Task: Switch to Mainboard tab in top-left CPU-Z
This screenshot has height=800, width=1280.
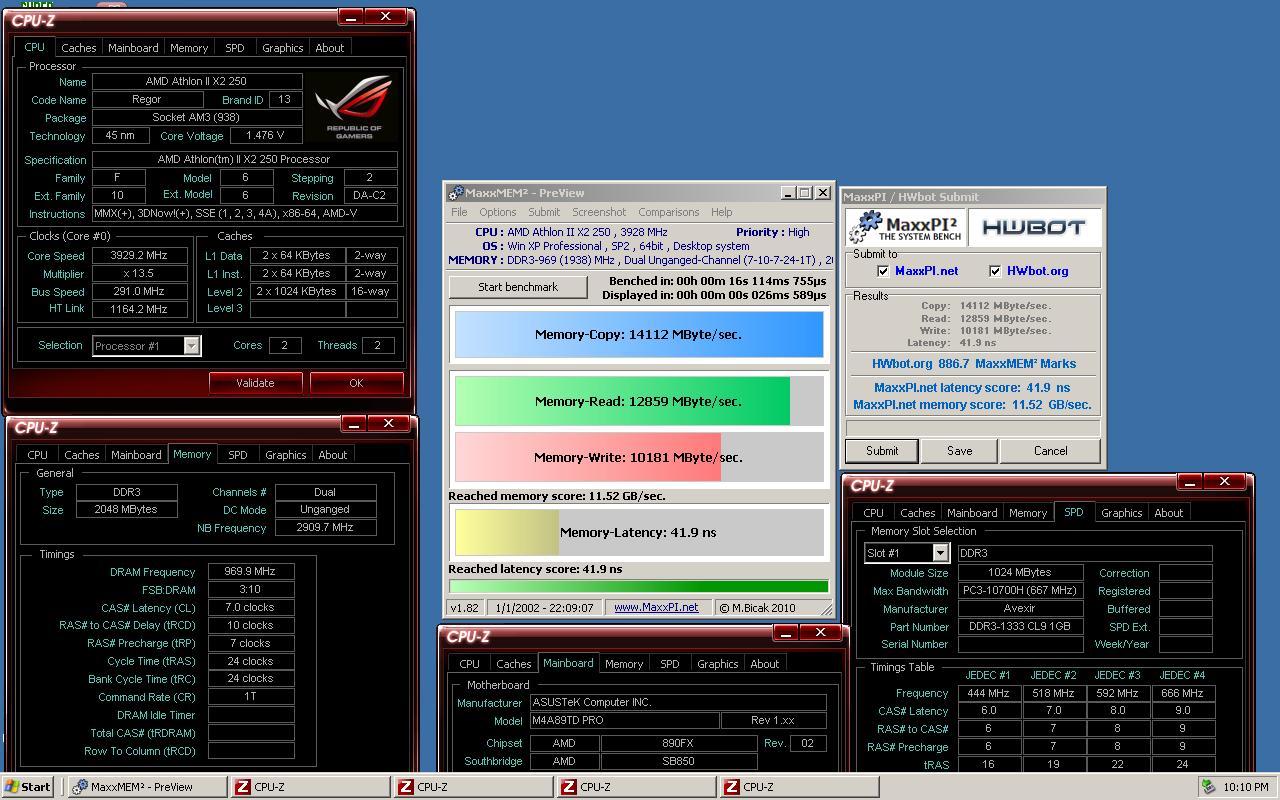Action: (x=133, y=48)
